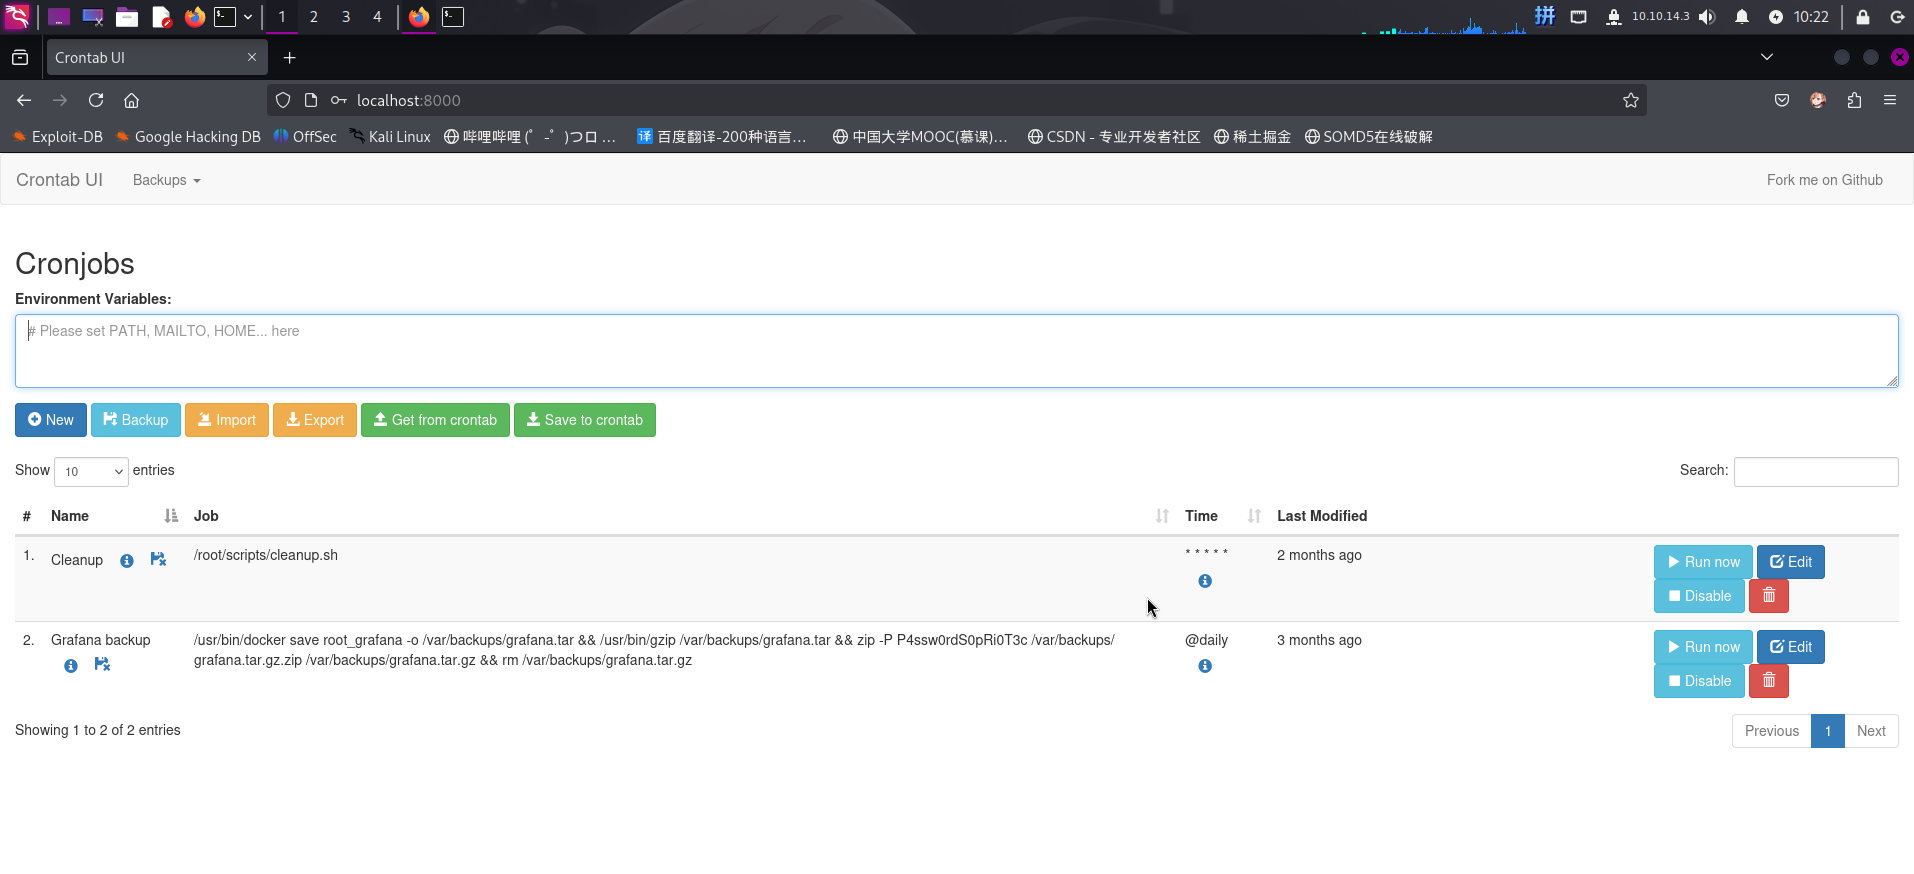Delete the Grafana backup job with the trash button
Screen dimensions: 1914x874
[x=1768, y=681]
